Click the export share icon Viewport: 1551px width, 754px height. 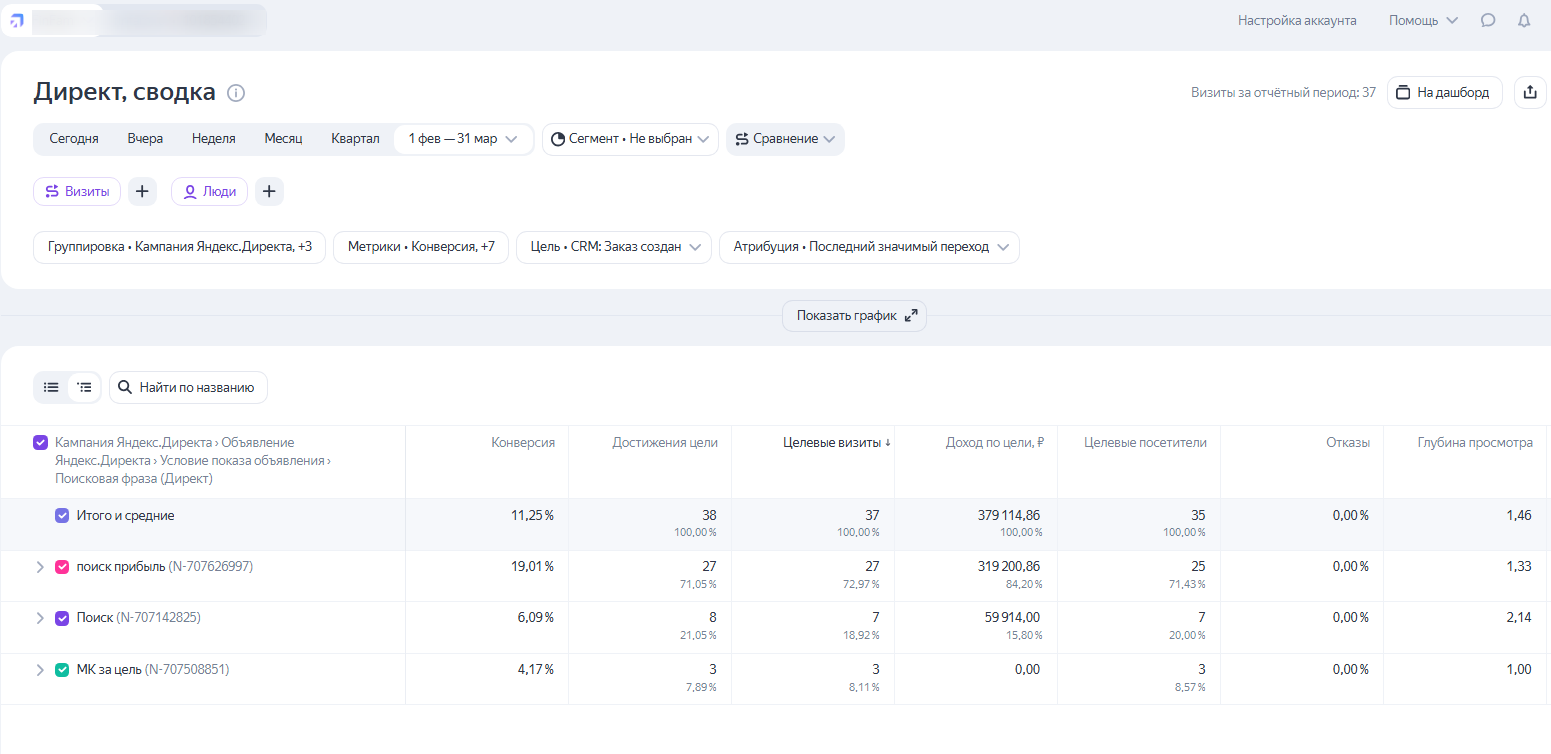click(x=1530, y=93)
